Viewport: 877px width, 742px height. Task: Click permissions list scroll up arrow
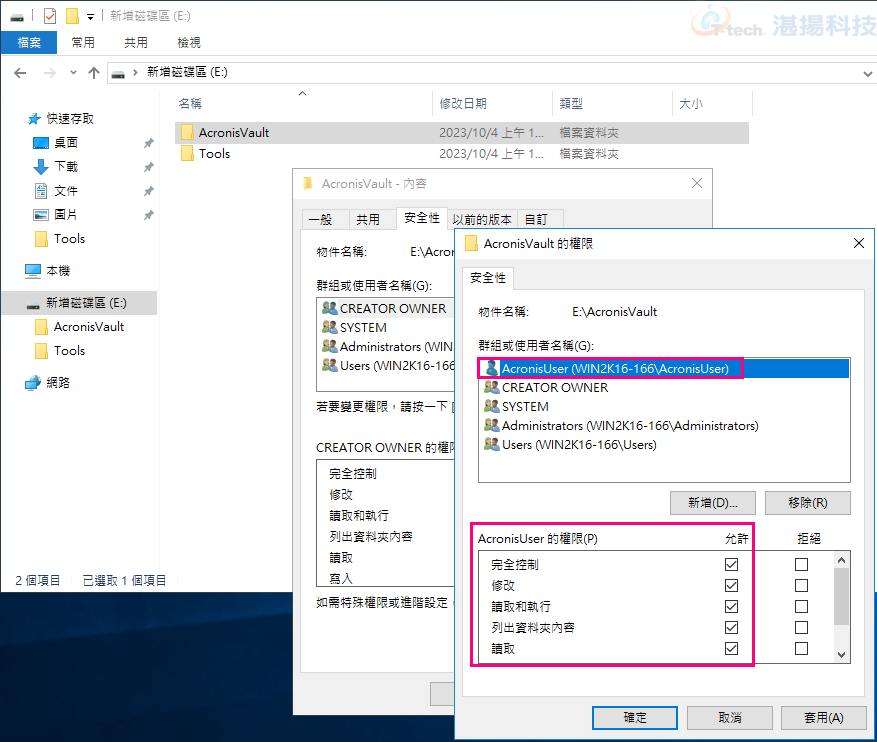click(x=842, y=560)
